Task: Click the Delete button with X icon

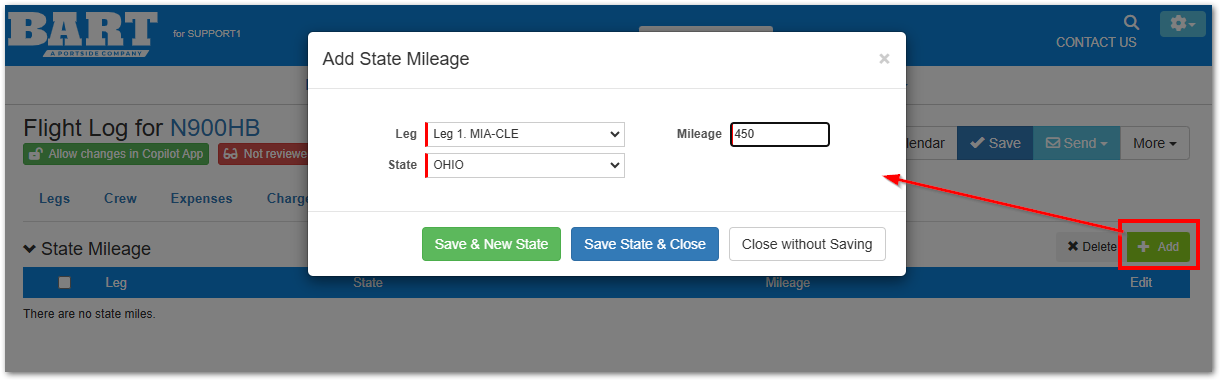Action: click(1089, 247)
